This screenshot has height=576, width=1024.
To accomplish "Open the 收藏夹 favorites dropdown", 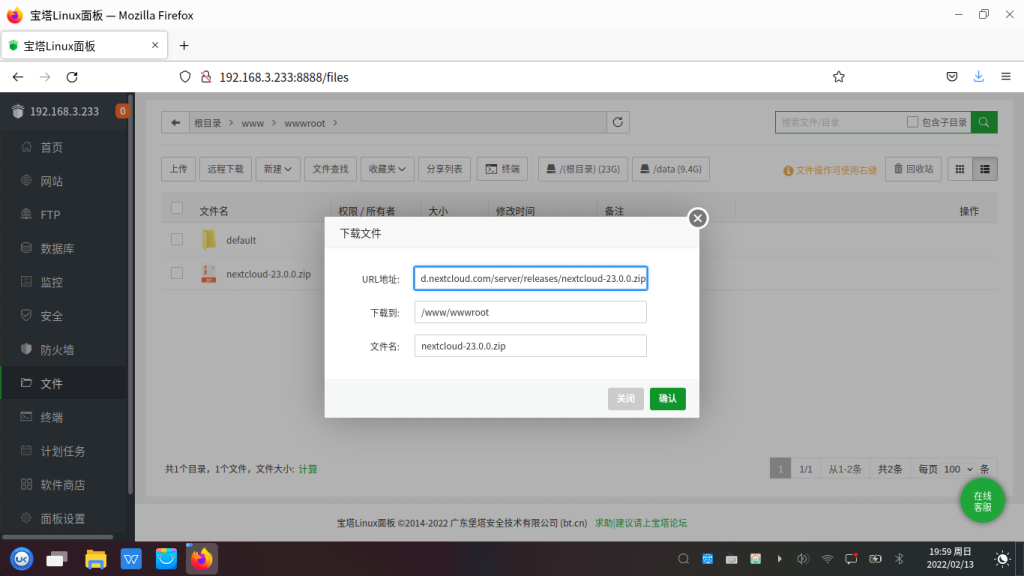I will [387, 169].
